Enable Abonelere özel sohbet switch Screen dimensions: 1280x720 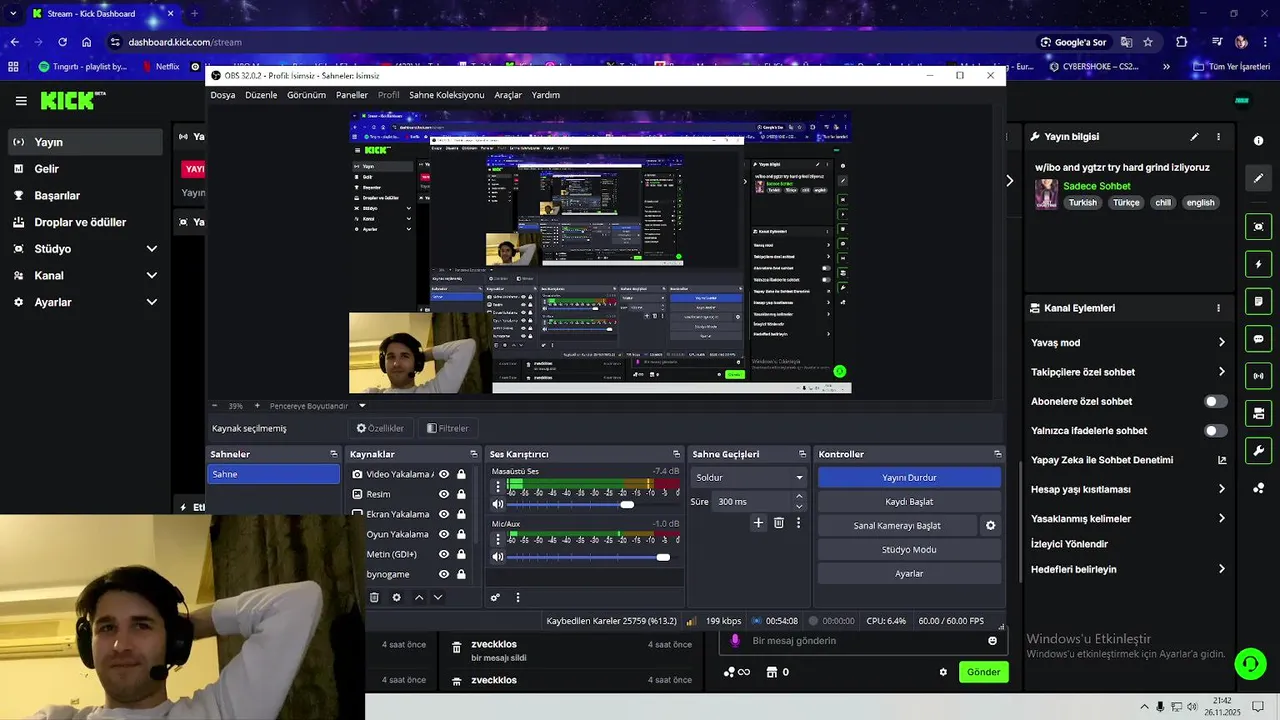[x=1215, y=401]
